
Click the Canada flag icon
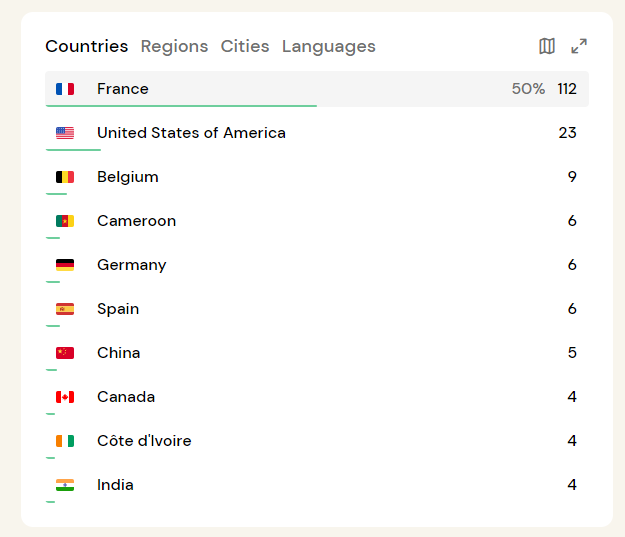65,397
